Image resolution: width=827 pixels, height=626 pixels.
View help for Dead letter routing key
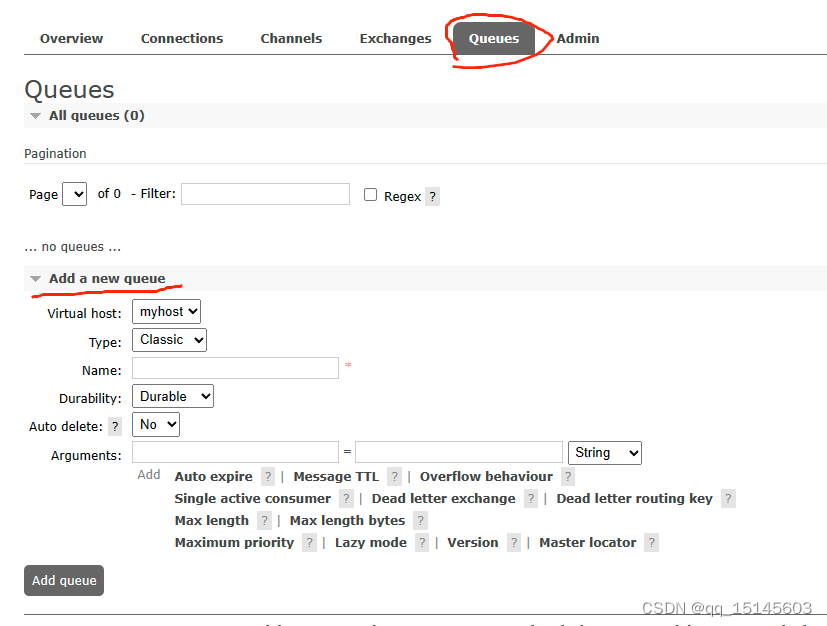tap(727, 498)
